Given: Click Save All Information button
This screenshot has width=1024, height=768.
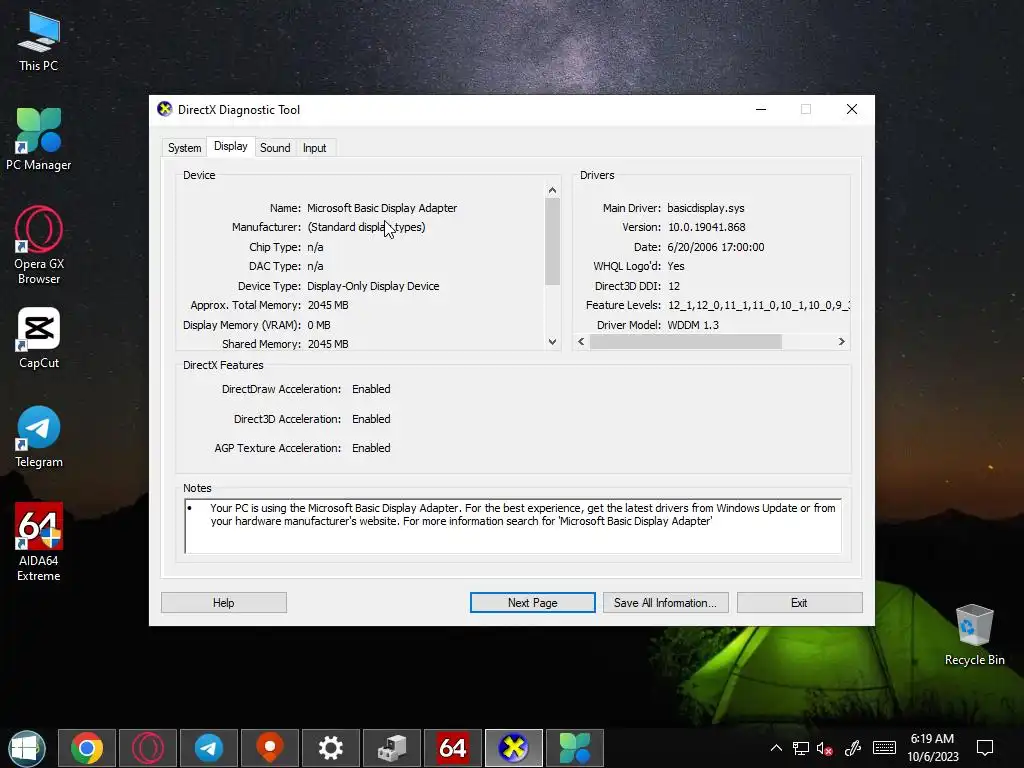Looking at the screenshot, I should pos(665,603).
